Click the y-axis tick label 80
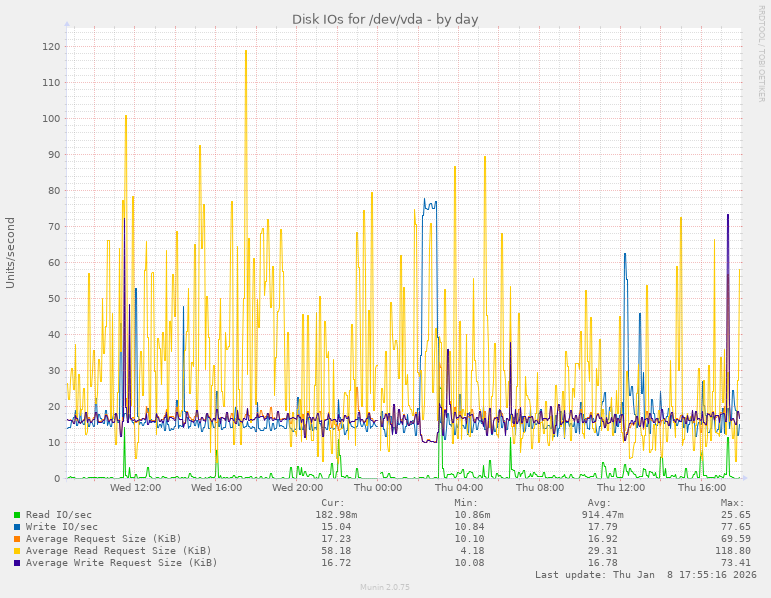The width and height of the screenshot is (771, 598). coord(54,190)
